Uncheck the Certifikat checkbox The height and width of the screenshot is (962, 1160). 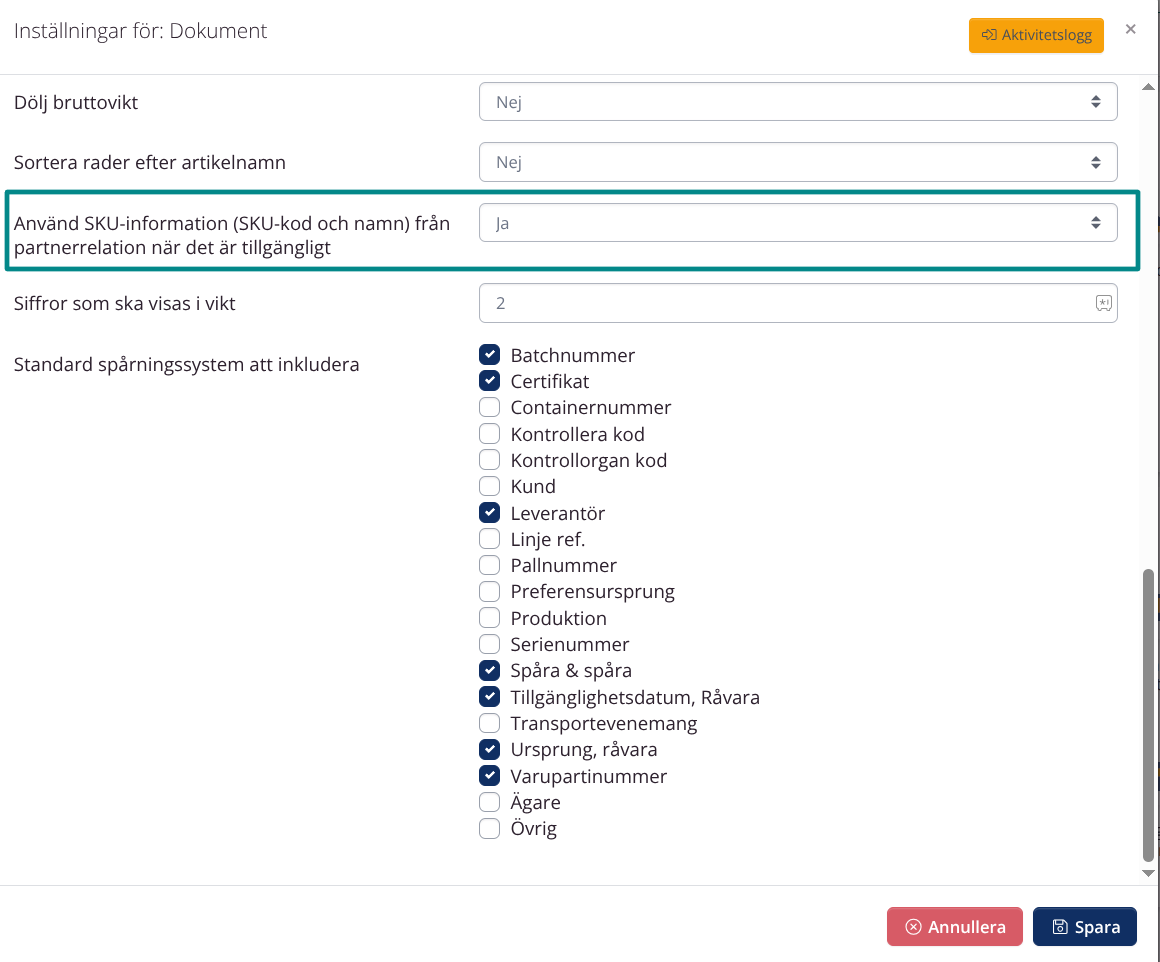490,381
